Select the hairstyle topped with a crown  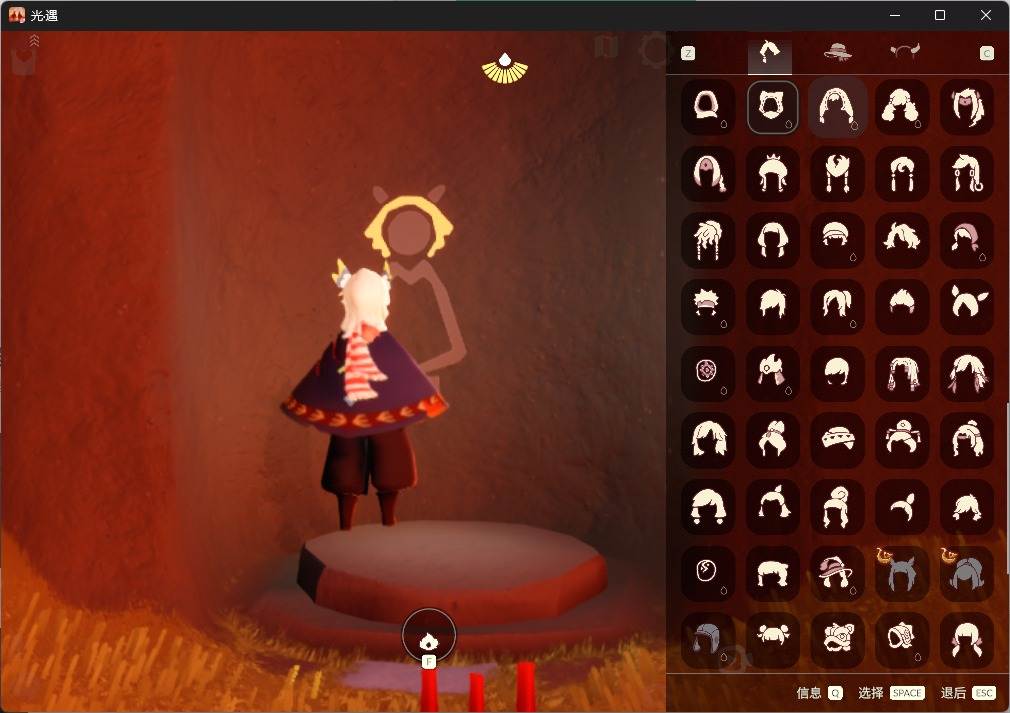click(773, 173)
